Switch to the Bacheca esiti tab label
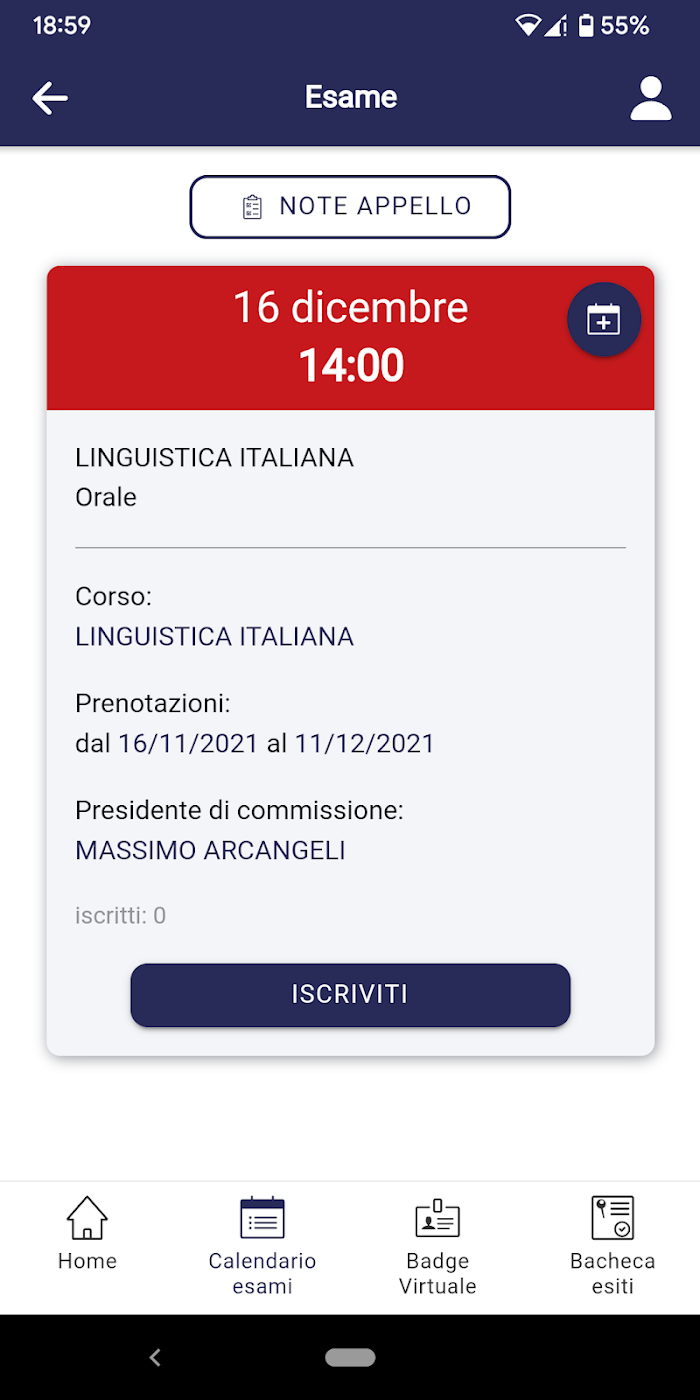This screenshot has width=700, height=1400. click(x=612, y=1274)
